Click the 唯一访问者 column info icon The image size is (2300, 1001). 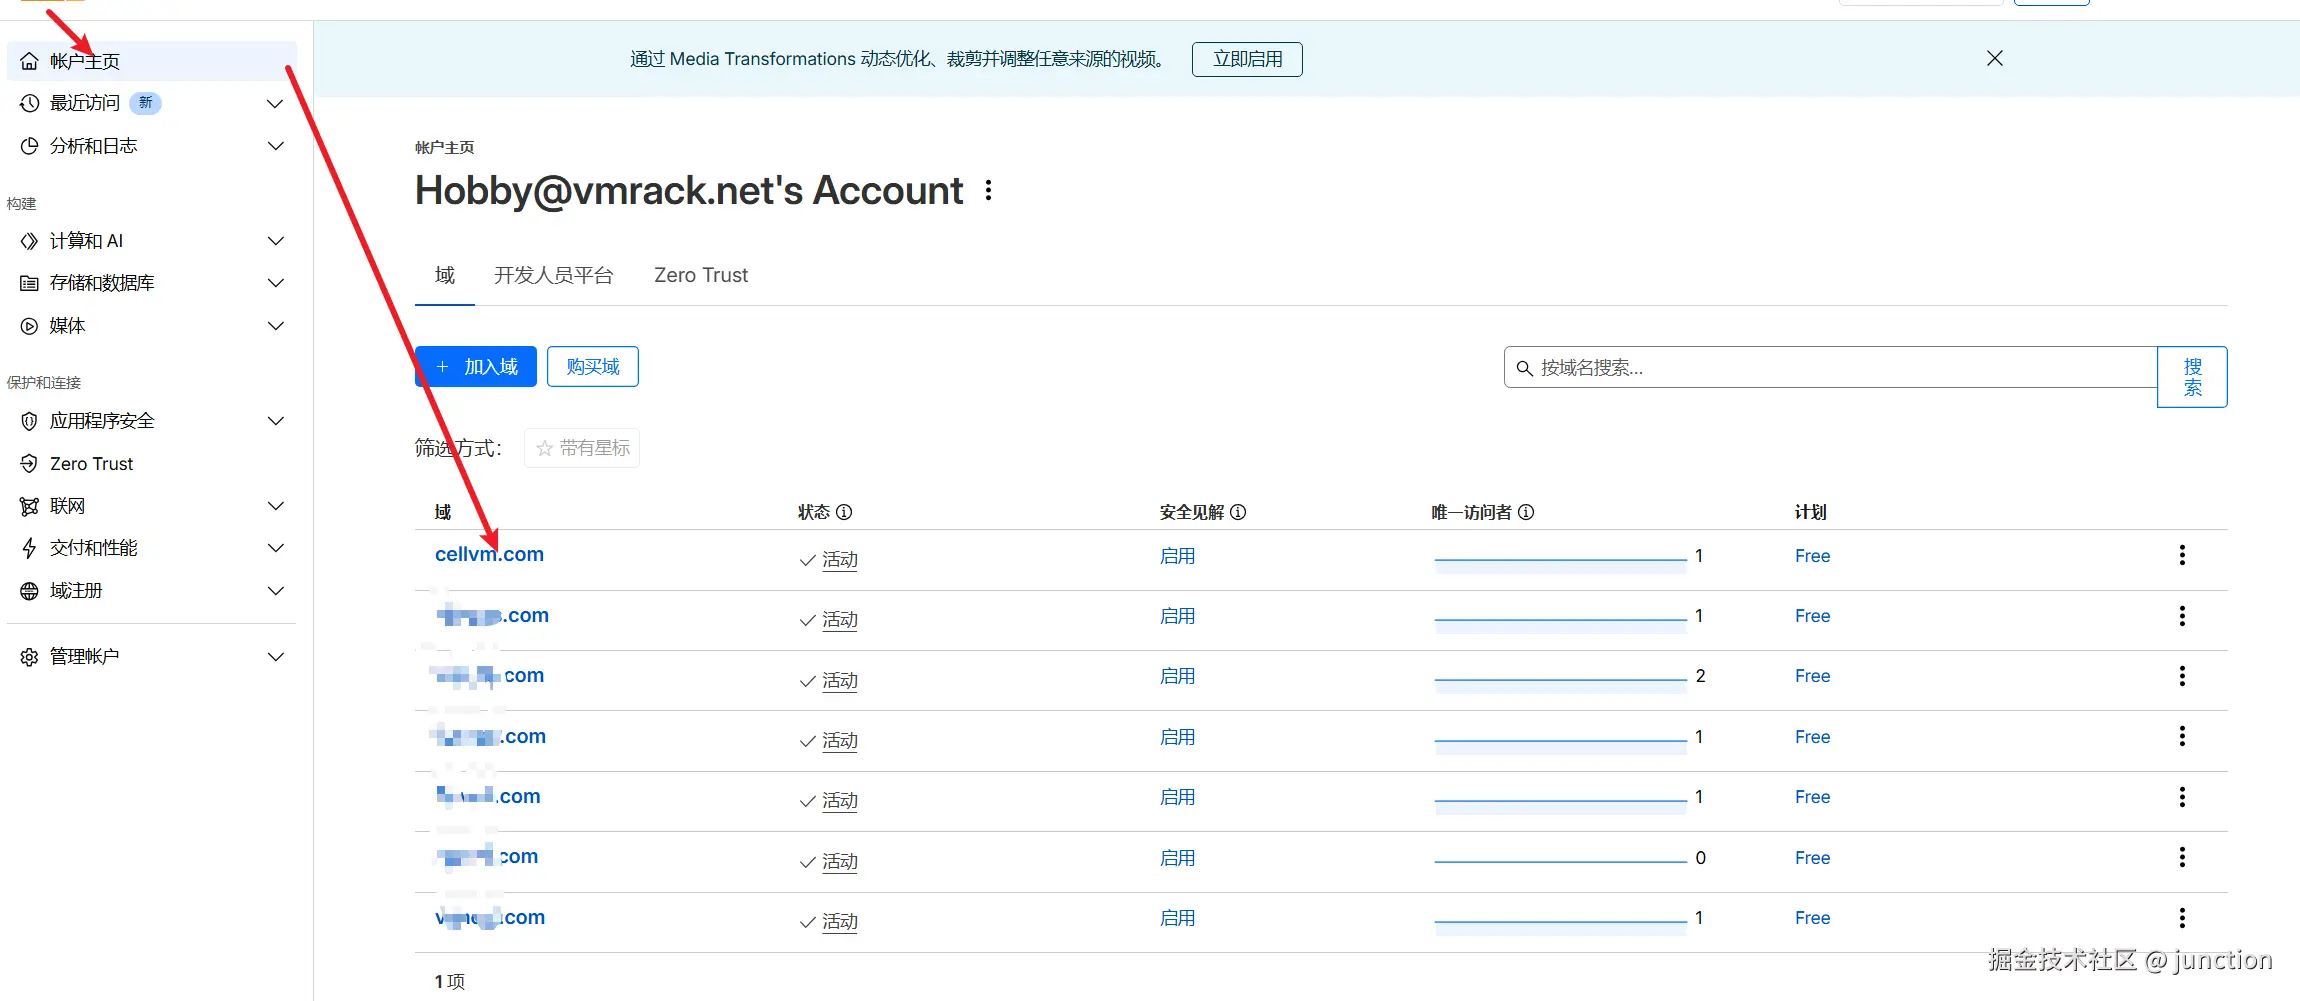tap(1526, 512)
